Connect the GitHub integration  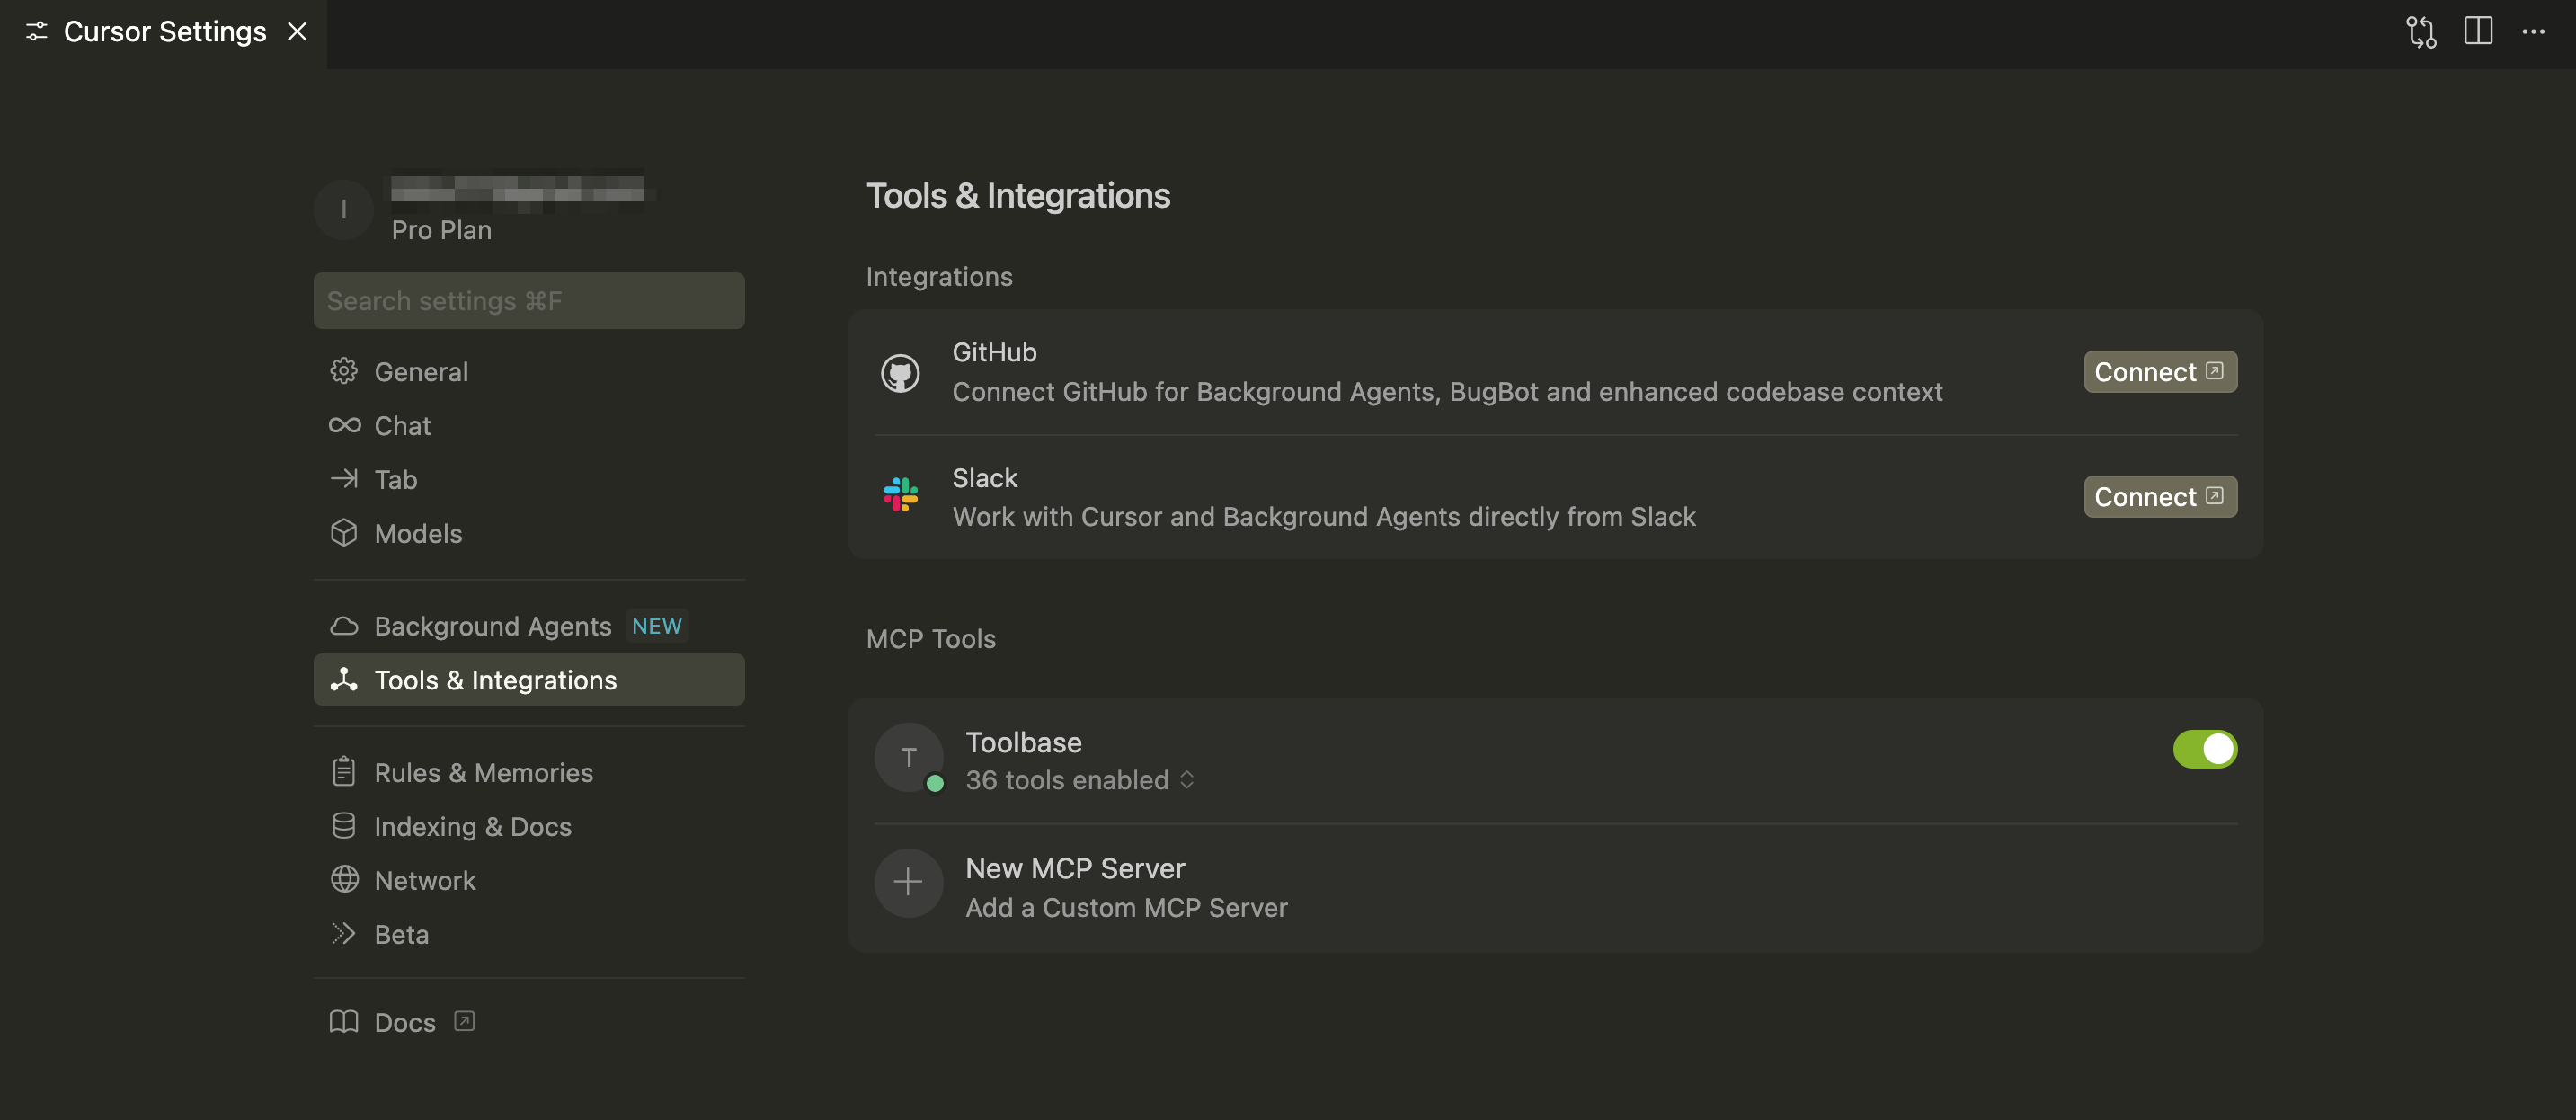[x=2159, y=372]
